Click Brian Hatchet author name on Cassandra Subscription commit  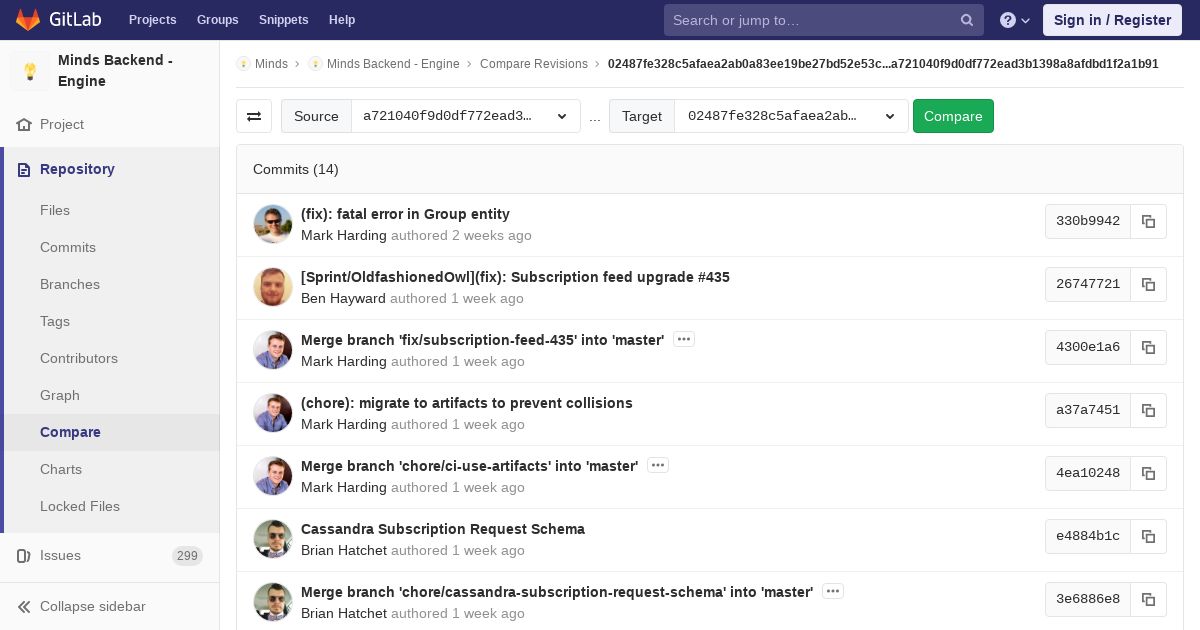click(x=344, y=550)
